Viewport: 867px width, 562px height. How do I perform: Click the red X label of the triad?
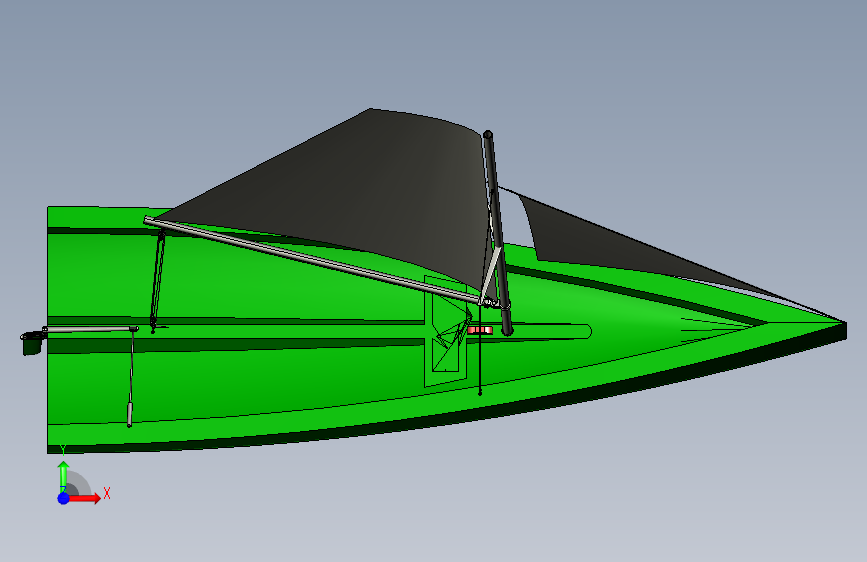point(107,493)
